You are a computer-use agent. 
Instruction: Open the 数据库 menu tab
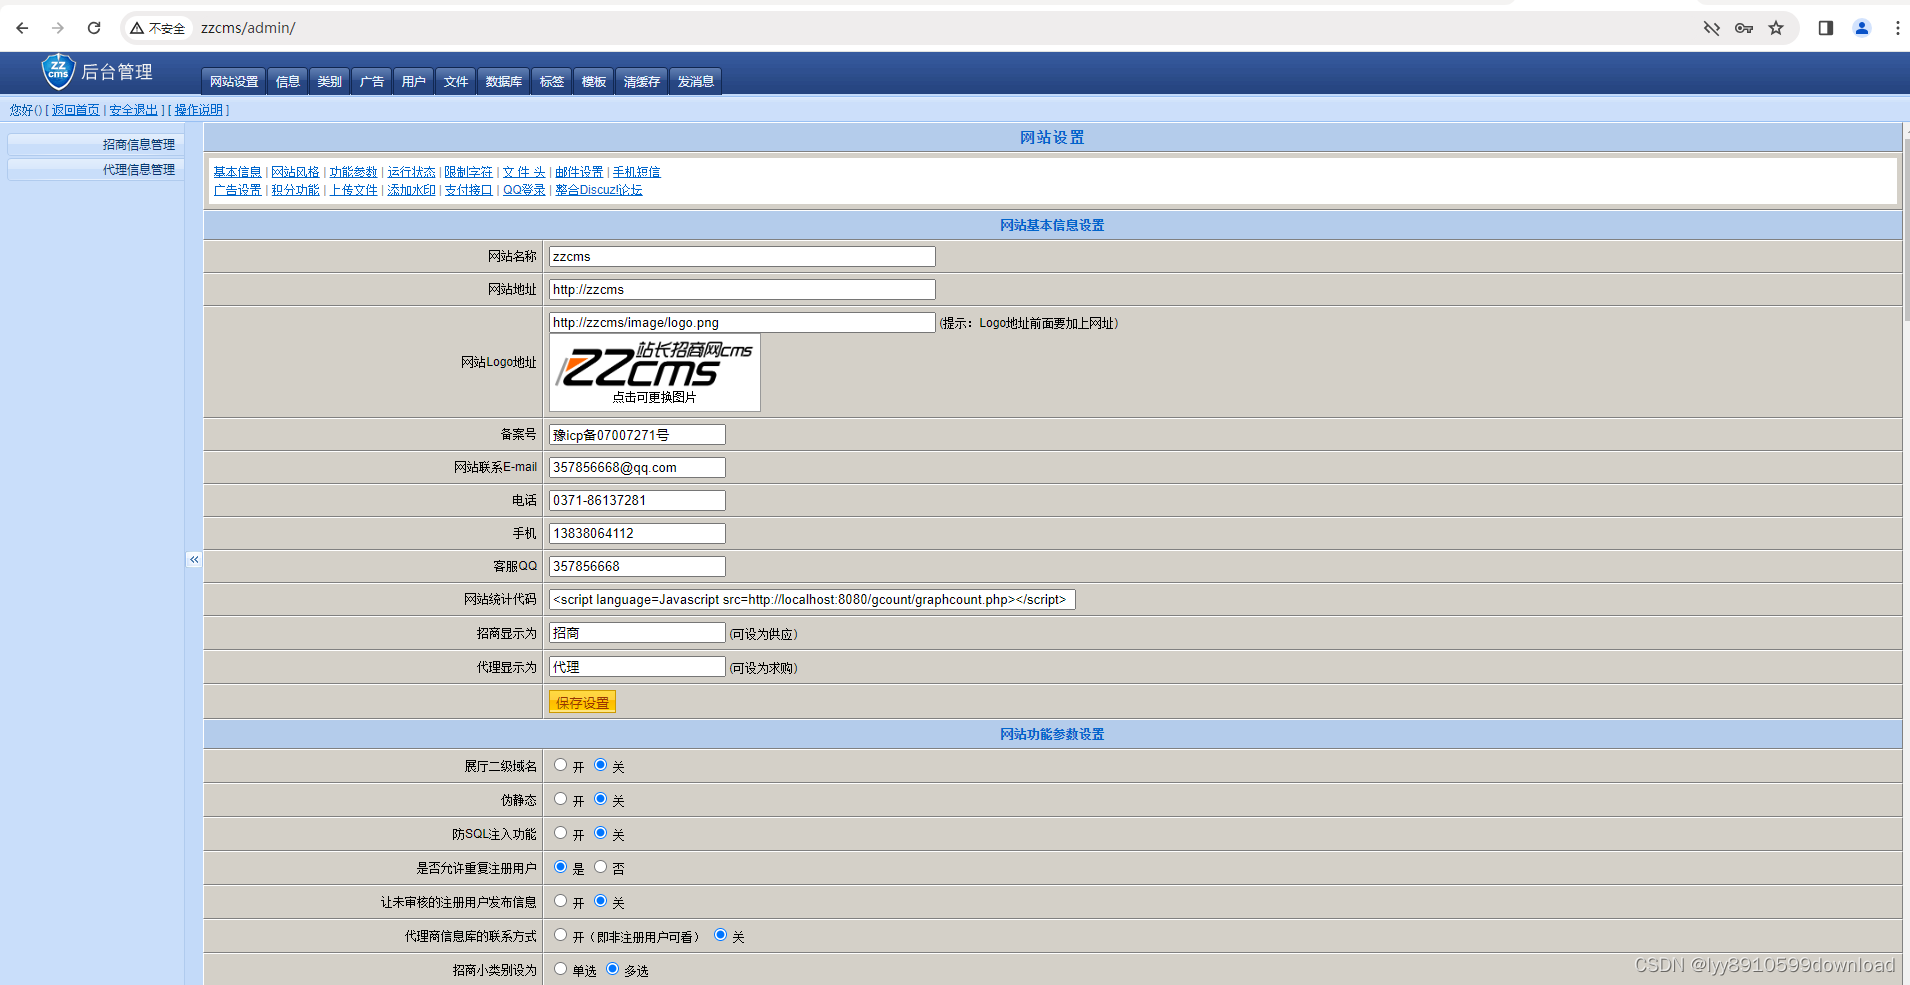click(504, 81)
